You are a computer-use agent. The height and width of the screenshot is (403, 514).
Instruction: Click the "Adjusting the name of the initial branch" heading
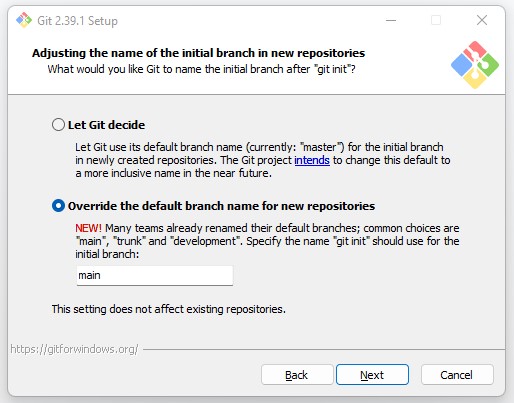point(198,53)
